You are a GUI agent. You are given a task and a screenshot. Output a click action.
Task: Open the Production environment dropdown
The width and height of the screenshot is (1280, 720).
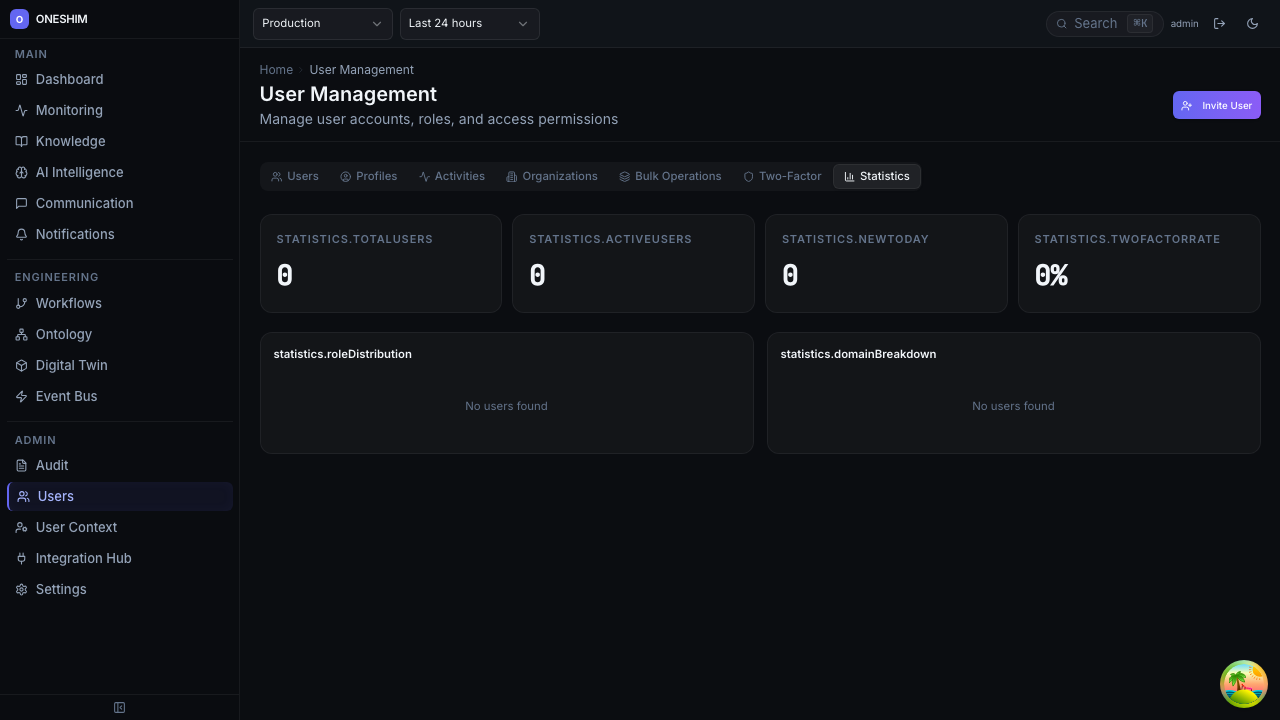[322, 23]
